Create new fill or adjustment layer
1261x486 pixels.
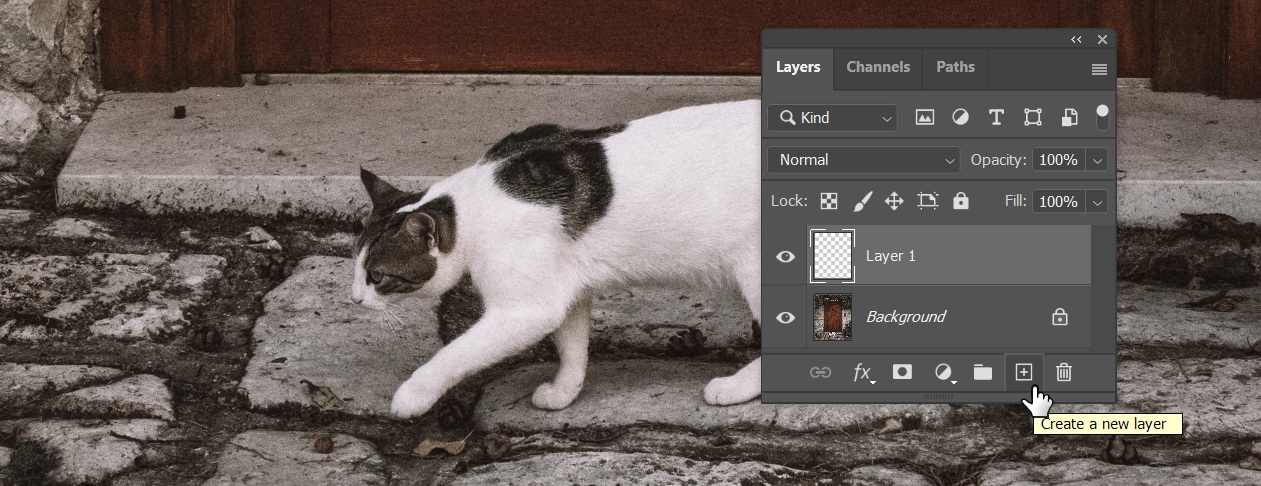[x=943, y=372]
